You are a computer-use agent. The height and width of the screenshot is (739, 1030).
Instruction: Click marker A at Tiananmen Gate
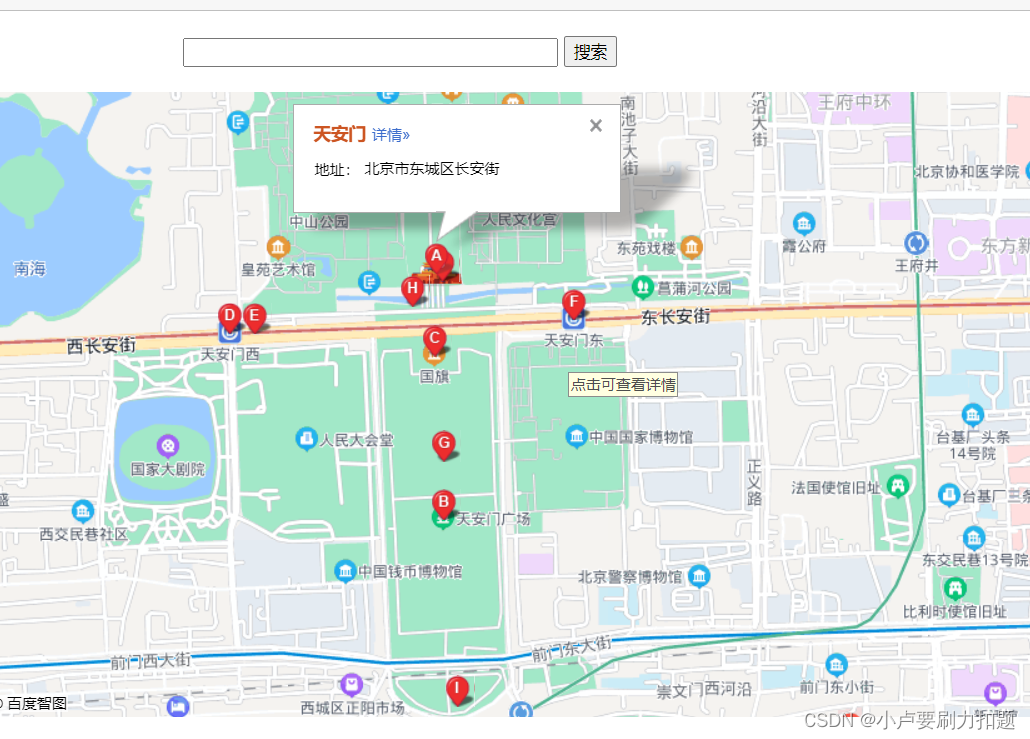coord(437,257)
